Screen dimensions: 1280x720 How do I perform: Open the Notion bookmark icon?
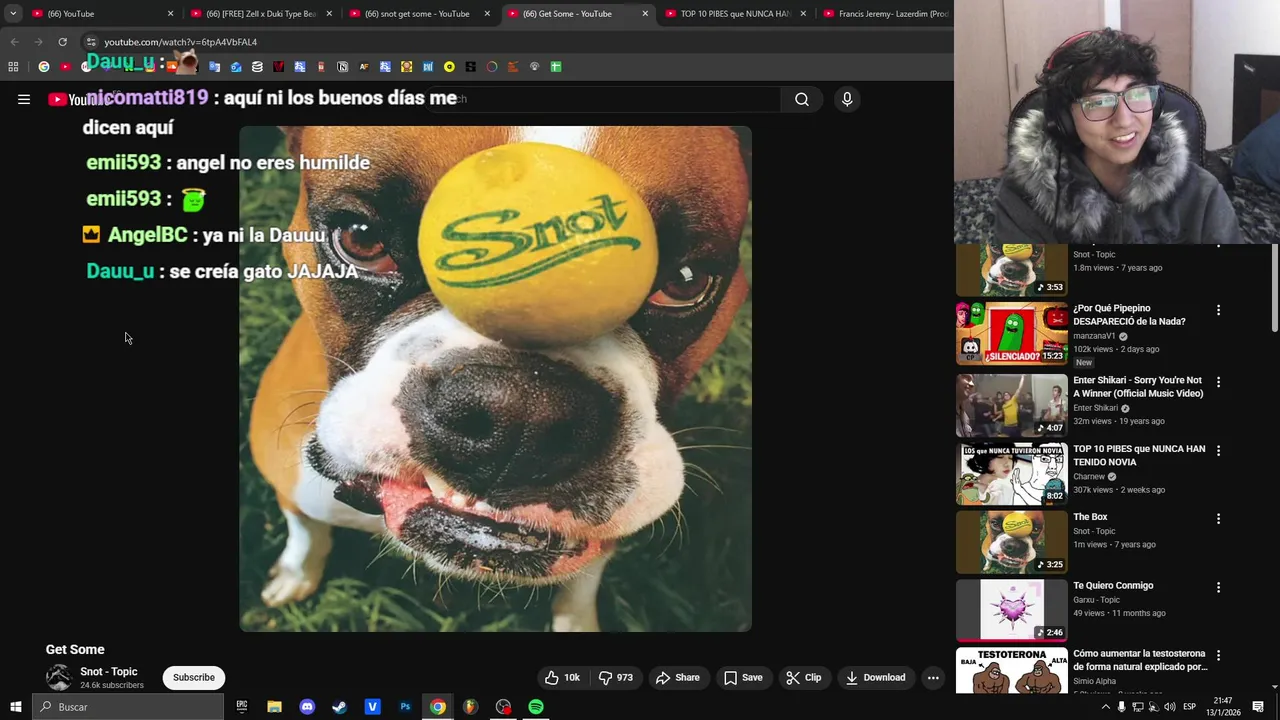point(342,67)
